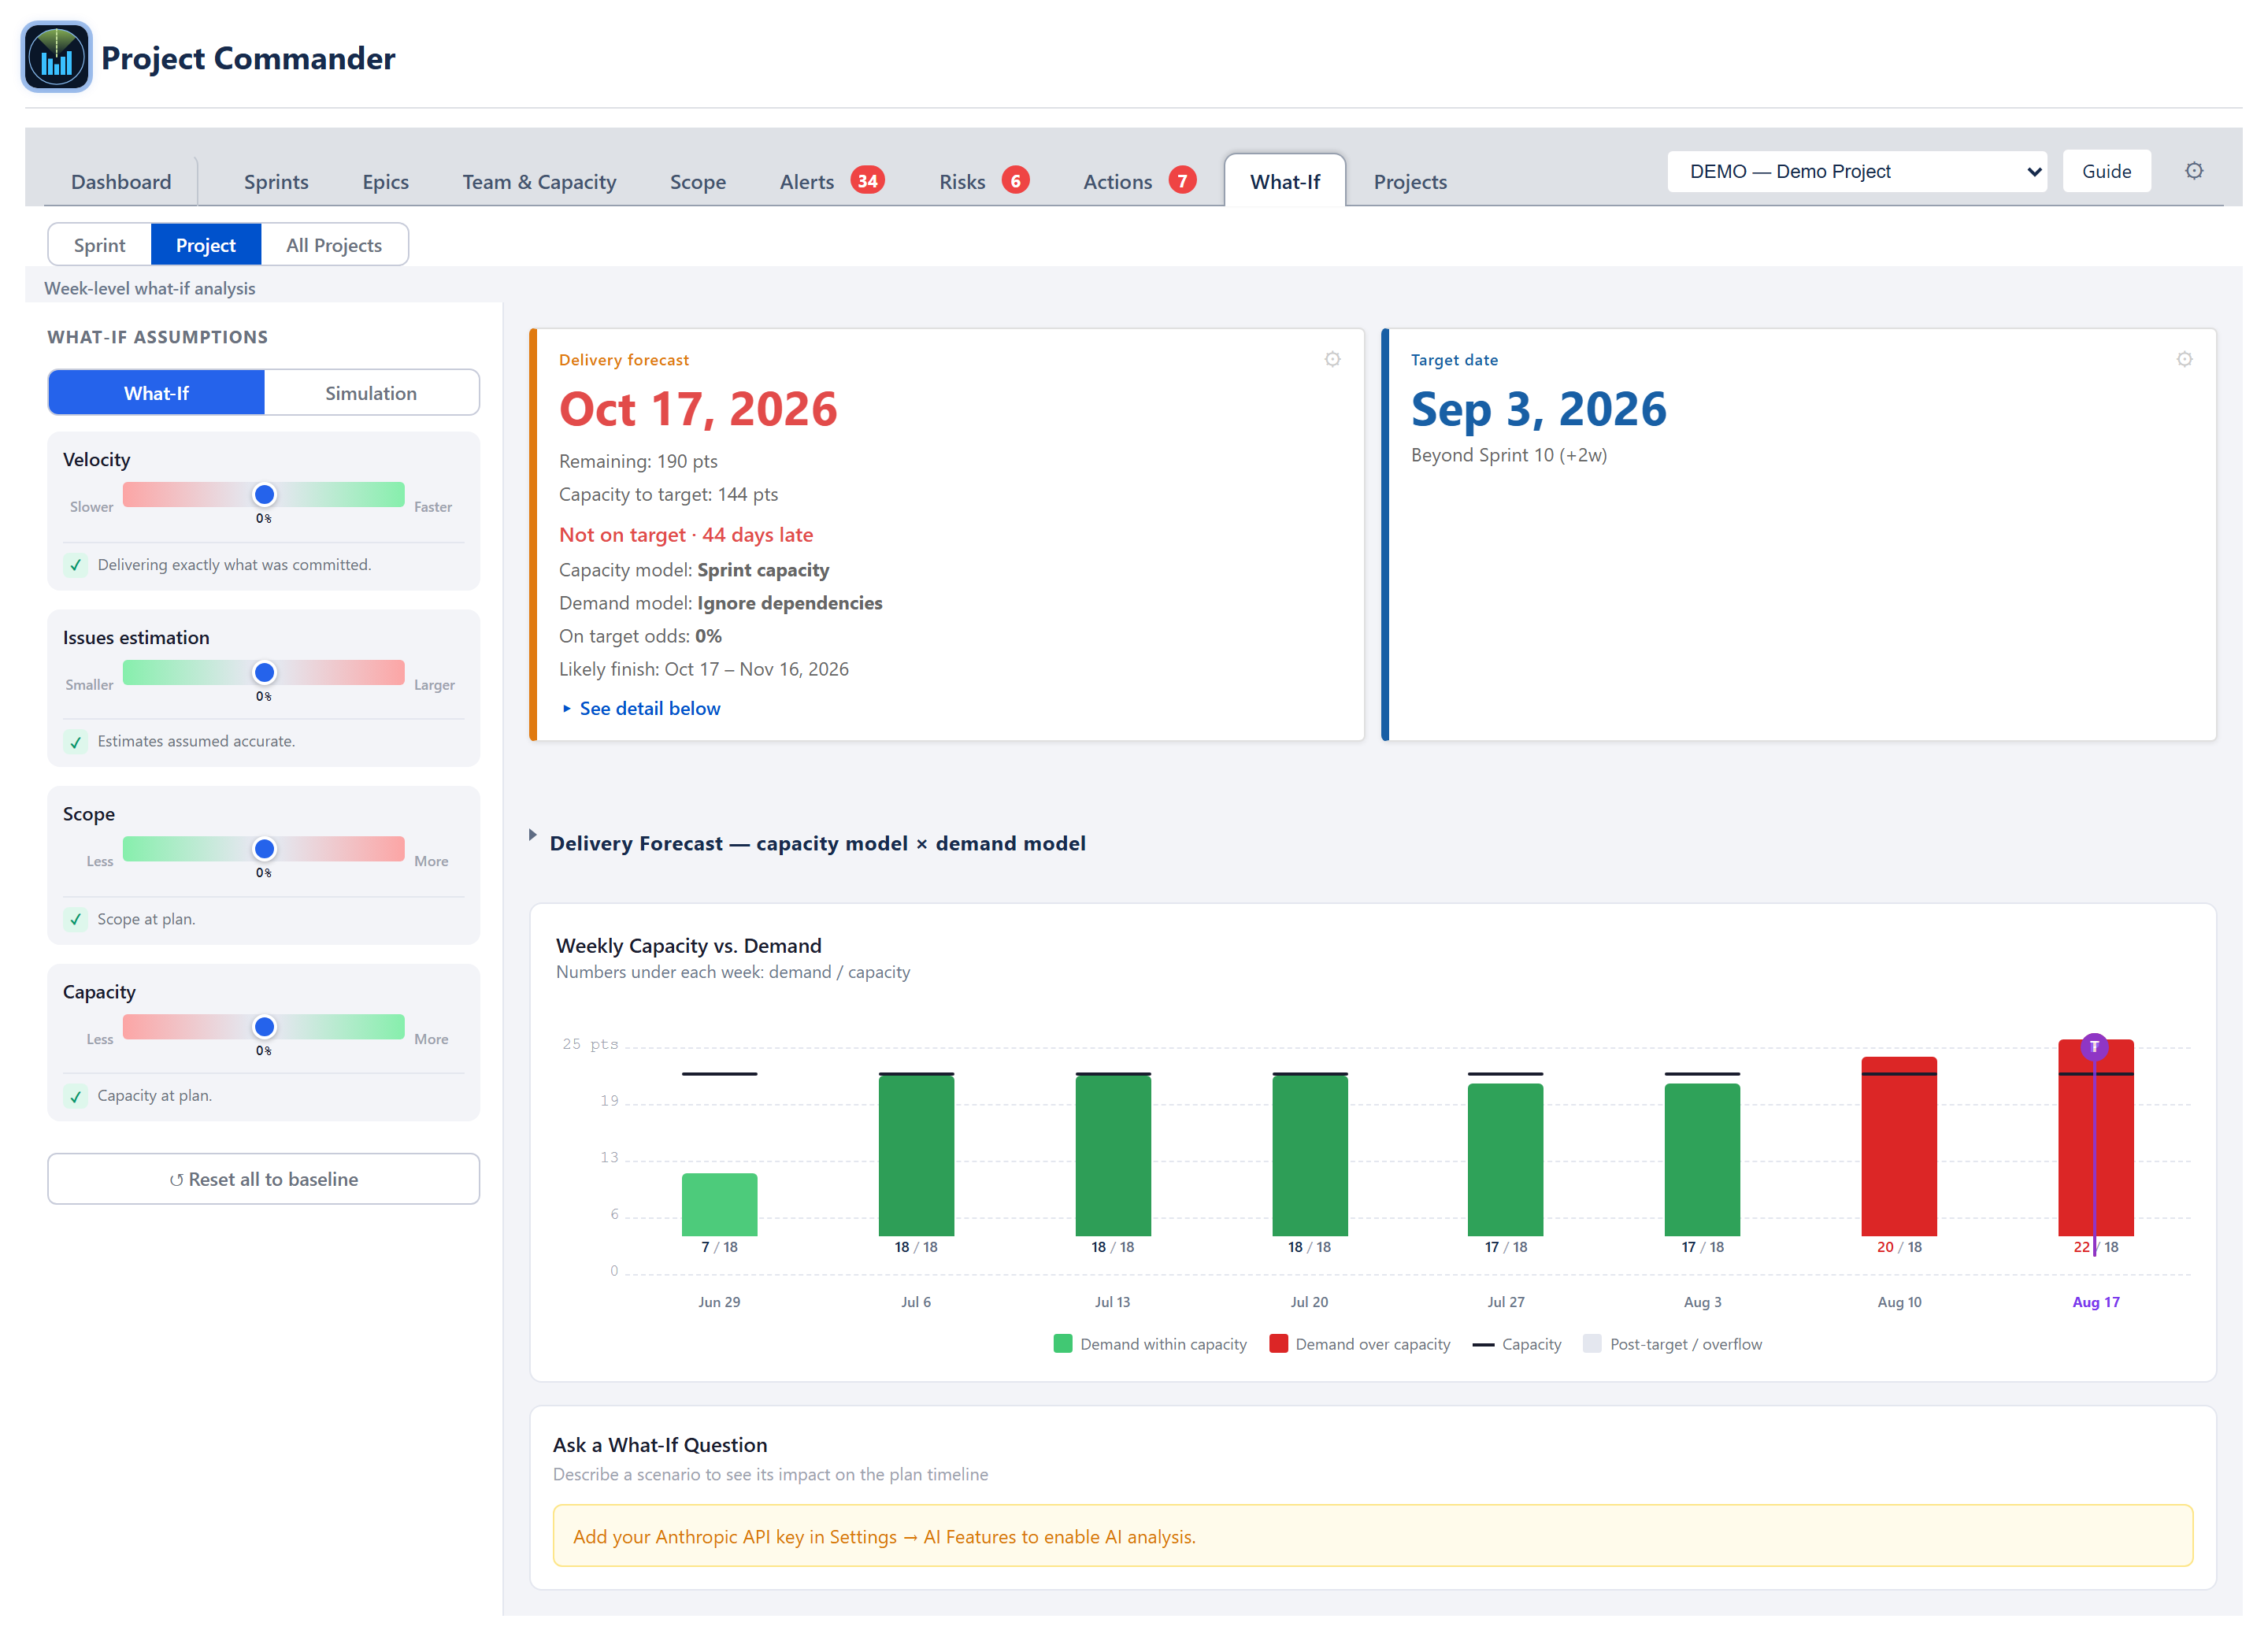Click 'Beyond Sprint 10 (+2w)' text
Screen dimensions: 2268x1641
click(1509, 455)
